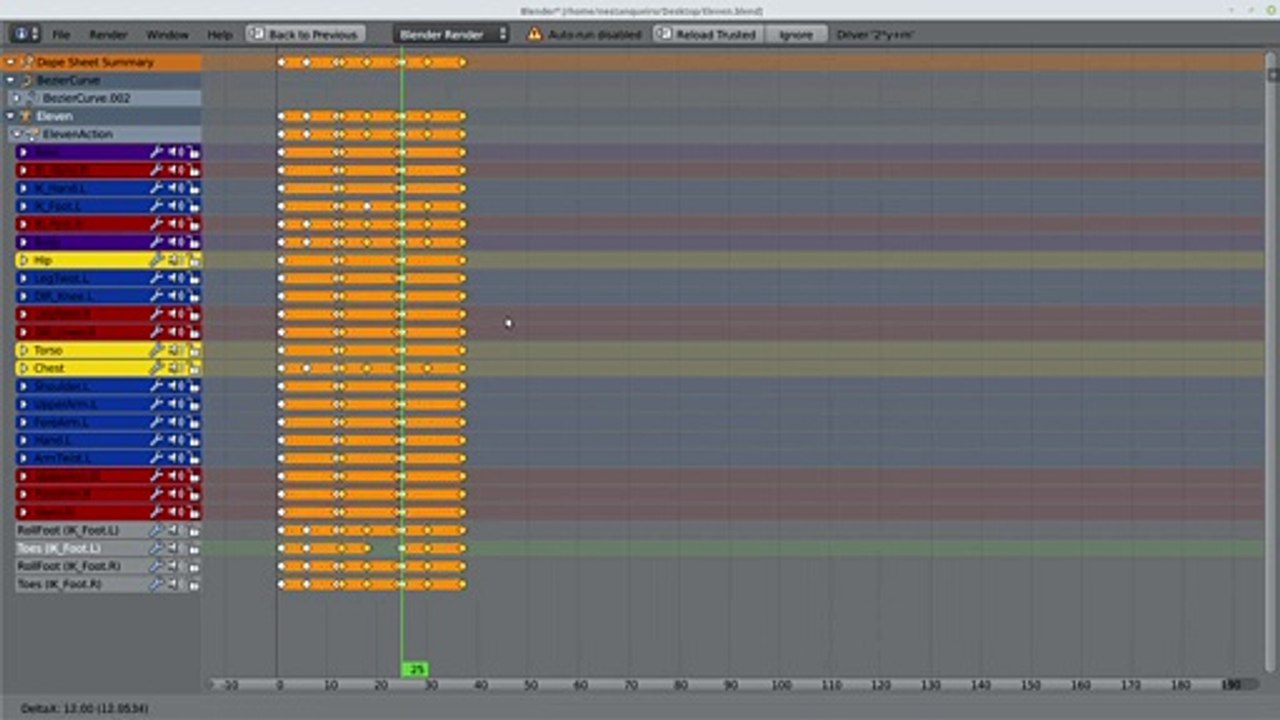Mute the Hip channel group

point(175,260)
